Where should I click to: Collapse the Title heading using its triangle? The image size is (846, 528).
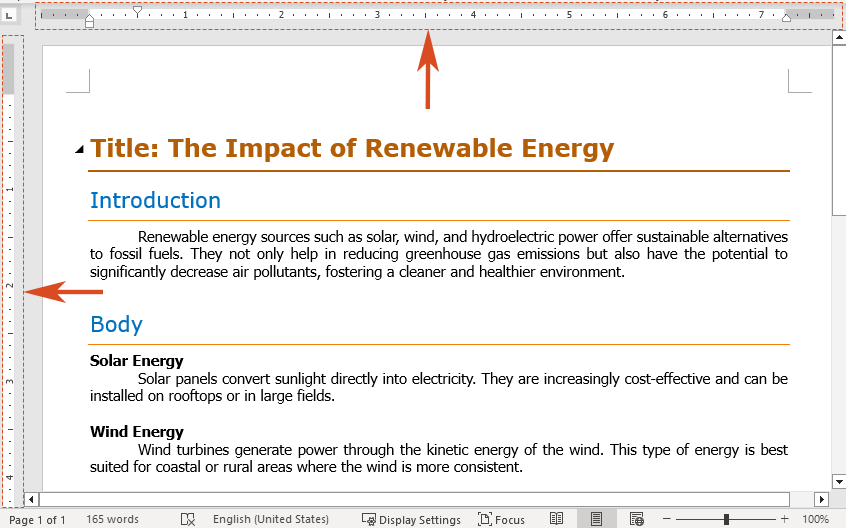(79, 150)
